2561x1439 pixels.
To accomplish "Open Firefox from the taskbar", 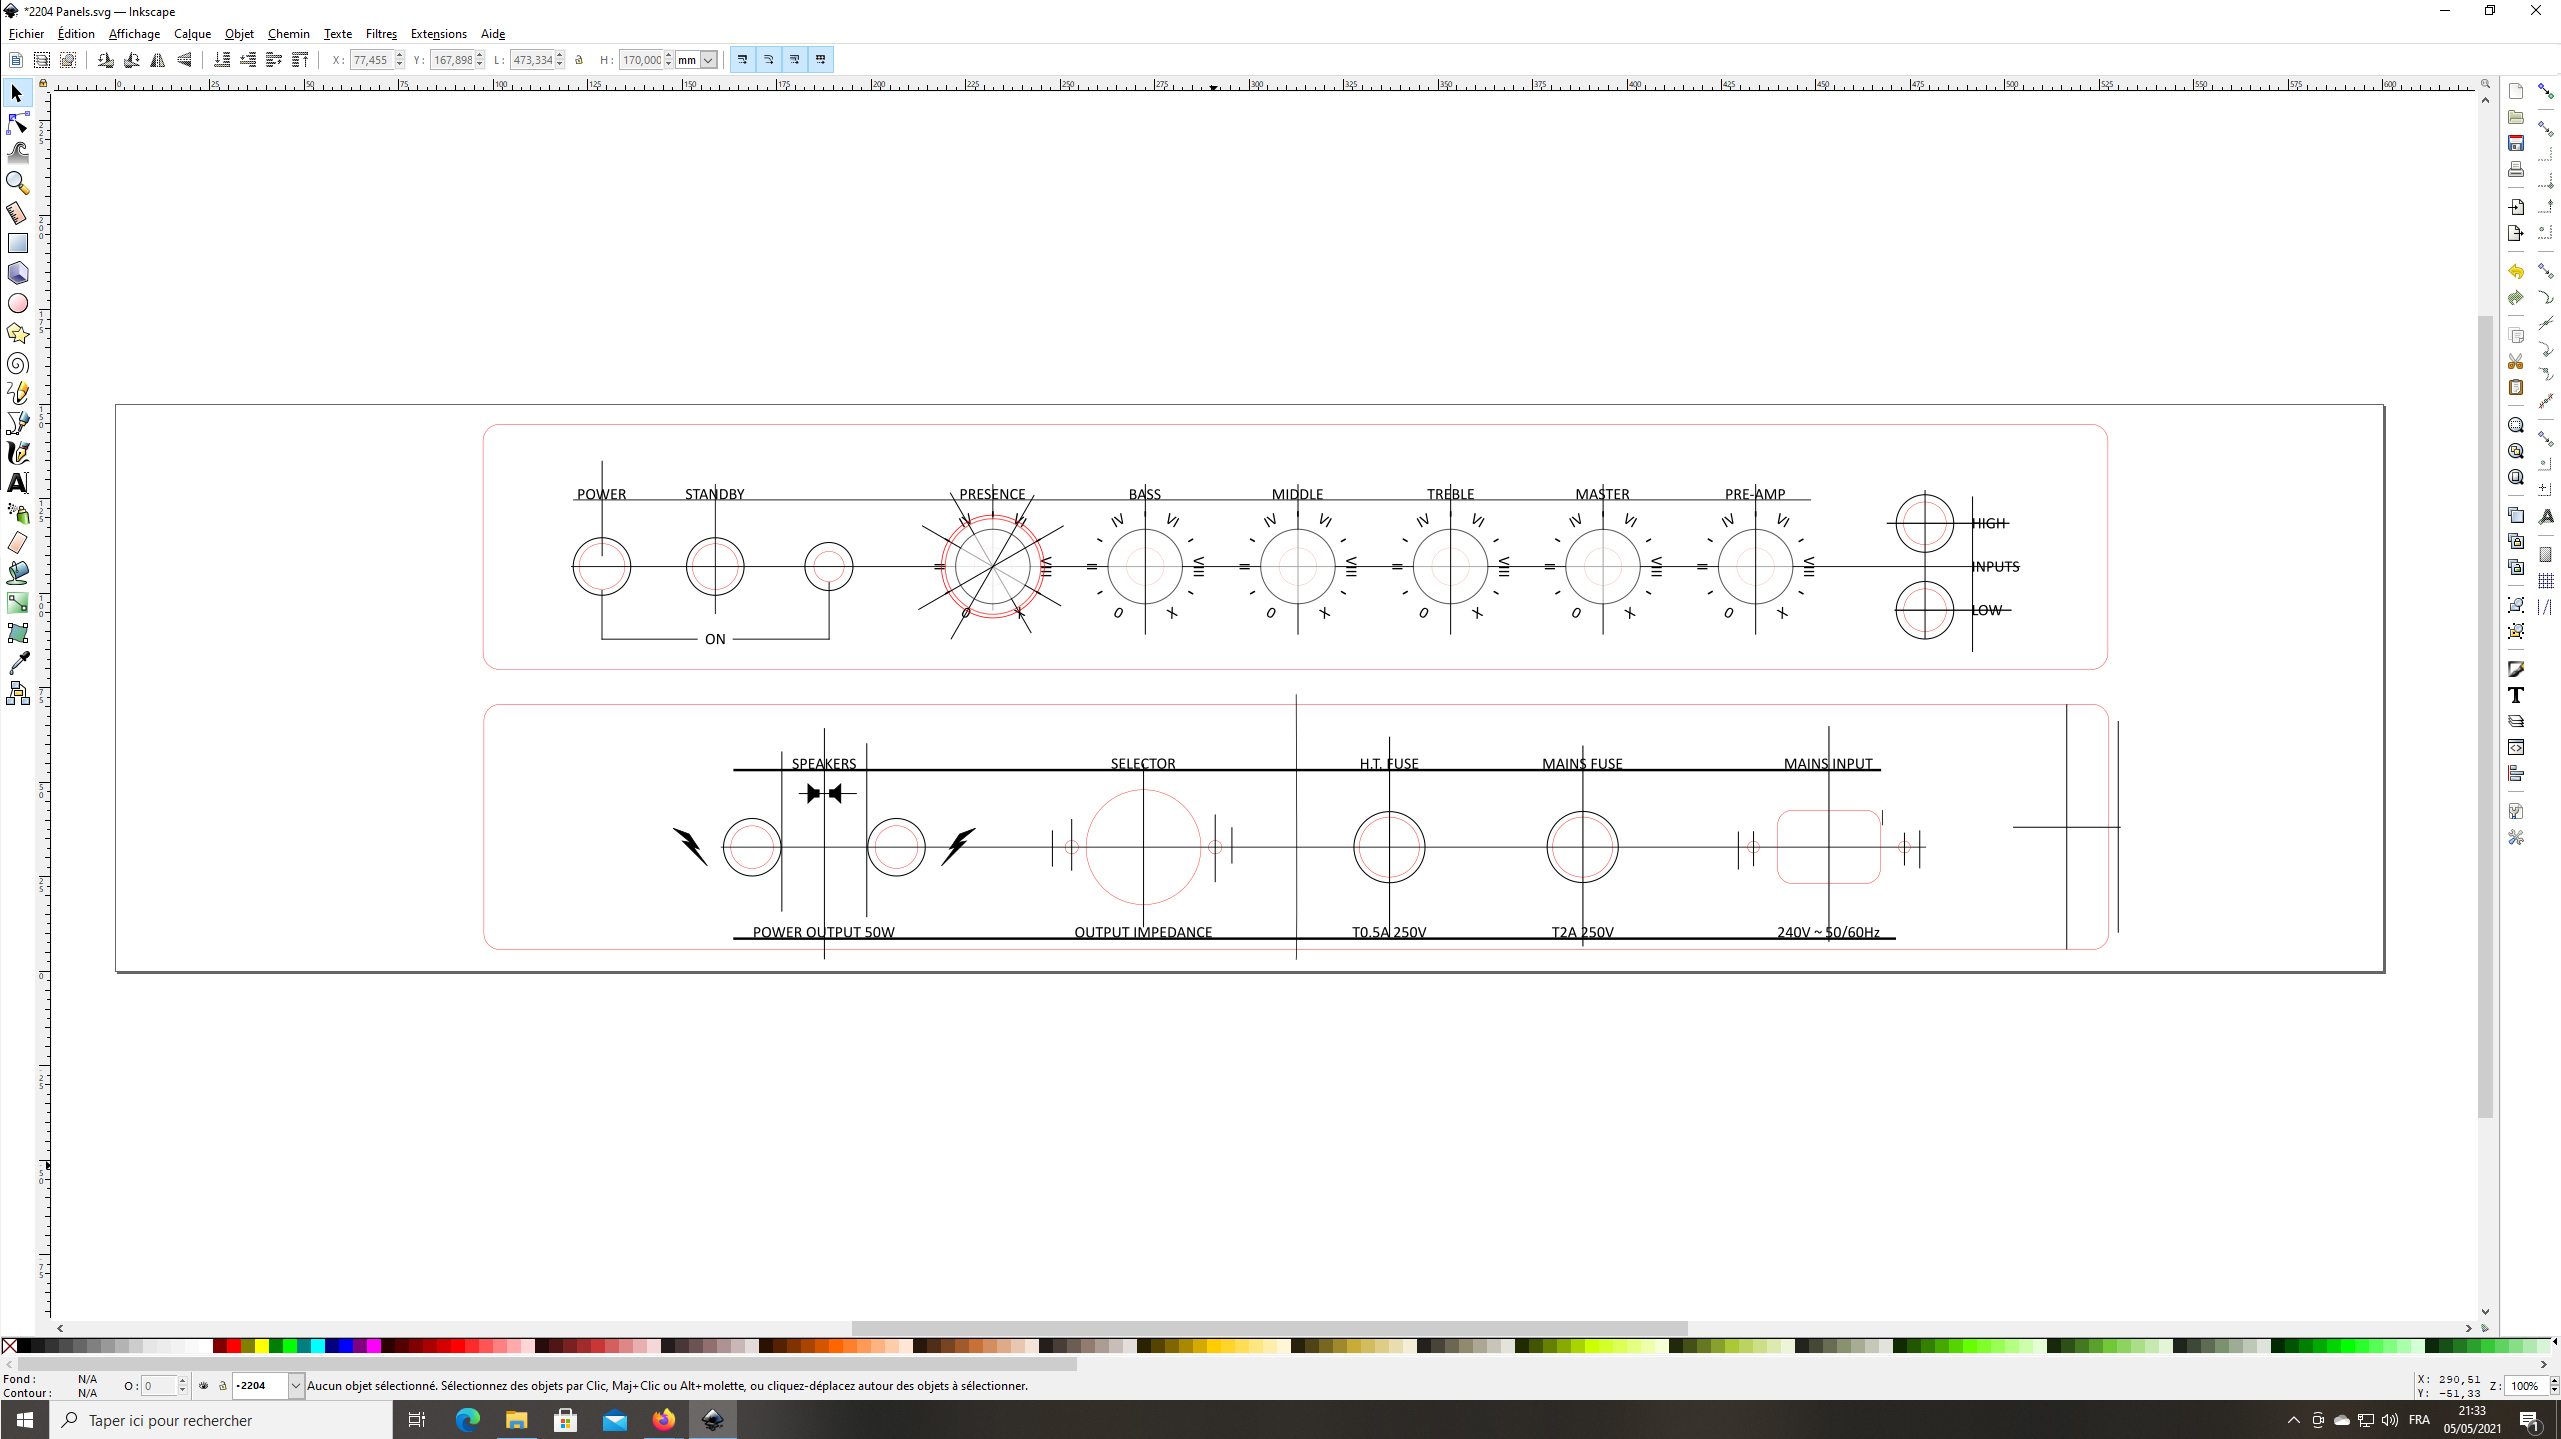I will coord(664,1419).
